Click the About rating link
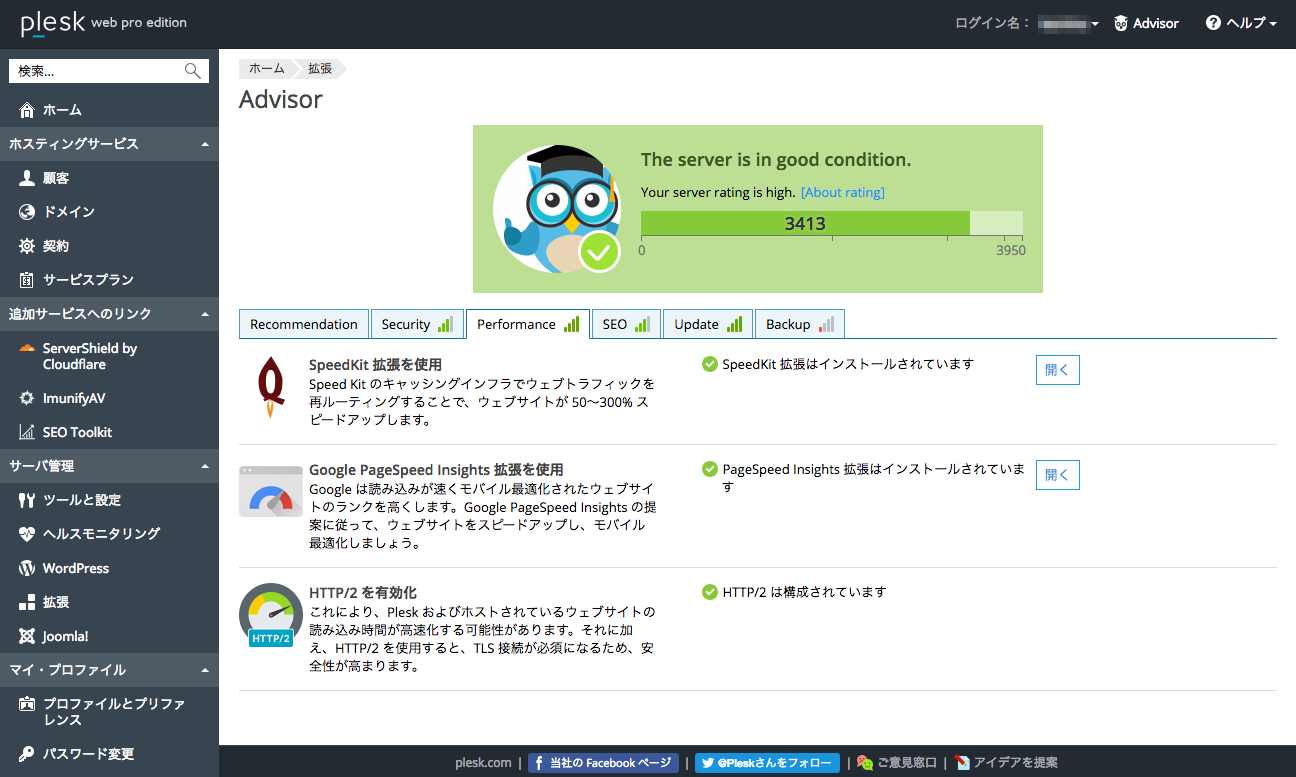Viewport: 1296px width, 777px height. [842, 192]
